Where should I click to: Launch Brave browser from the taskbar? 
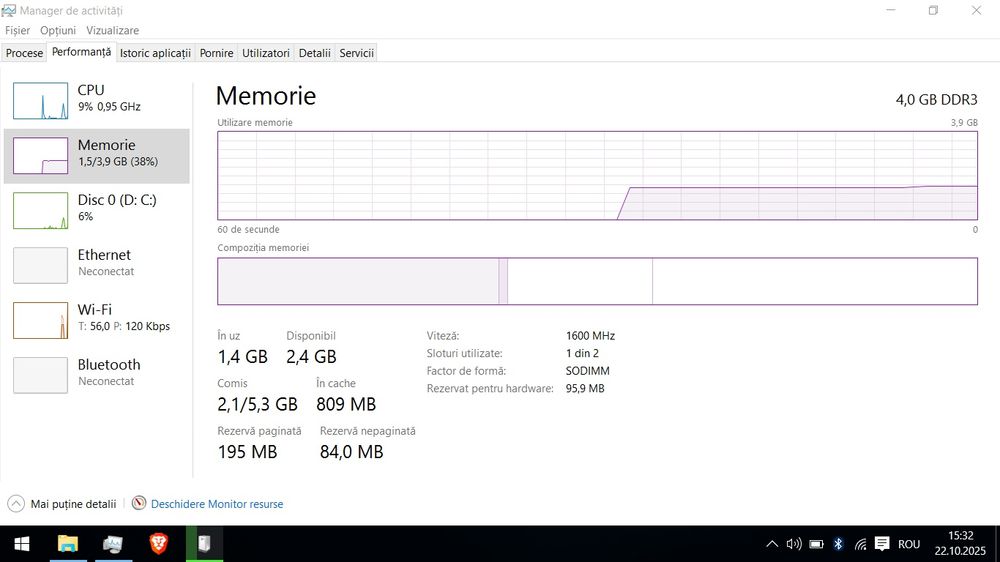click(158, 544)
